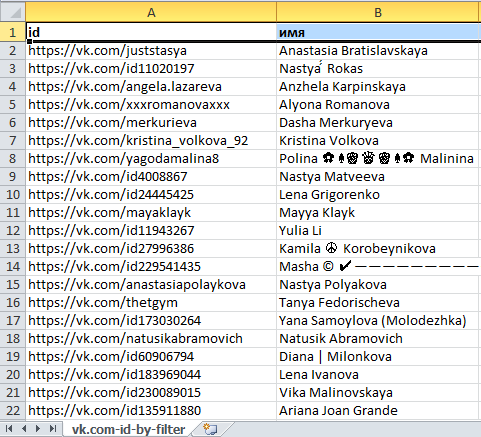Select cell with https://vk.com/id229541435
The image size is (481, 437).
tap(151, 267)
